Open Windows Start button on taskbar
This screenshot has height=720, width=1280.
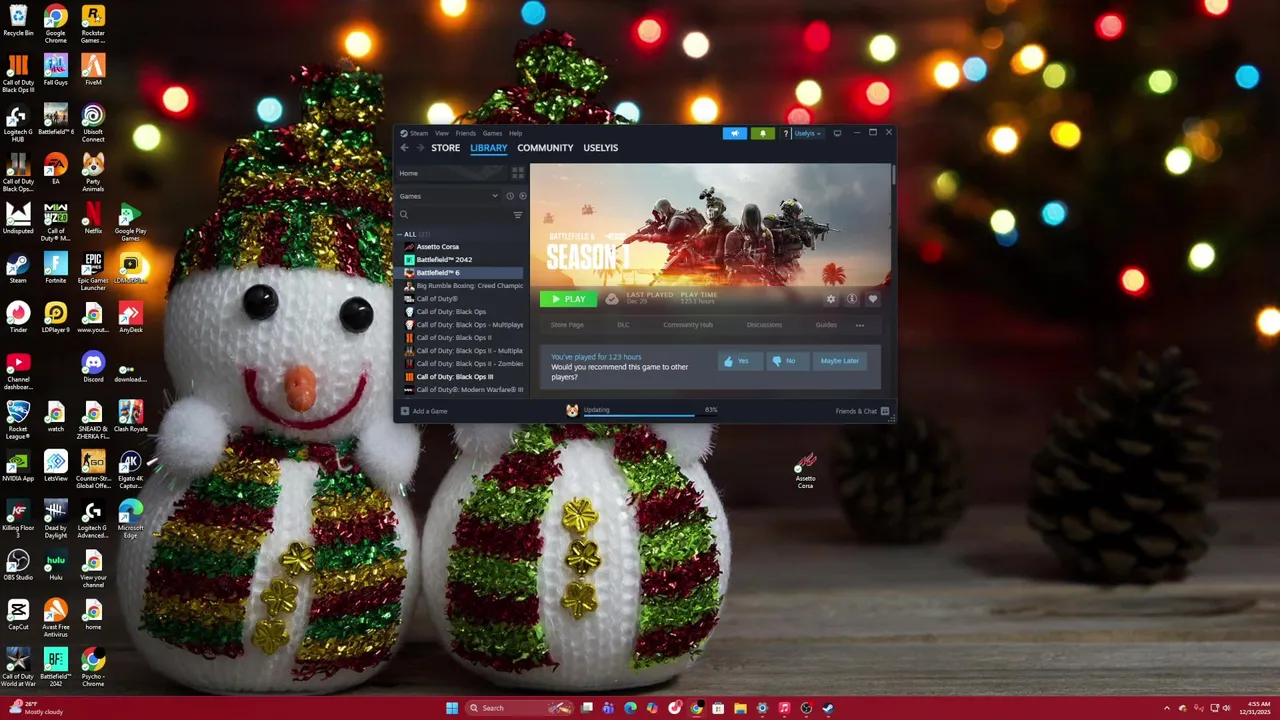pyautogui.click(x=452, y=708)
